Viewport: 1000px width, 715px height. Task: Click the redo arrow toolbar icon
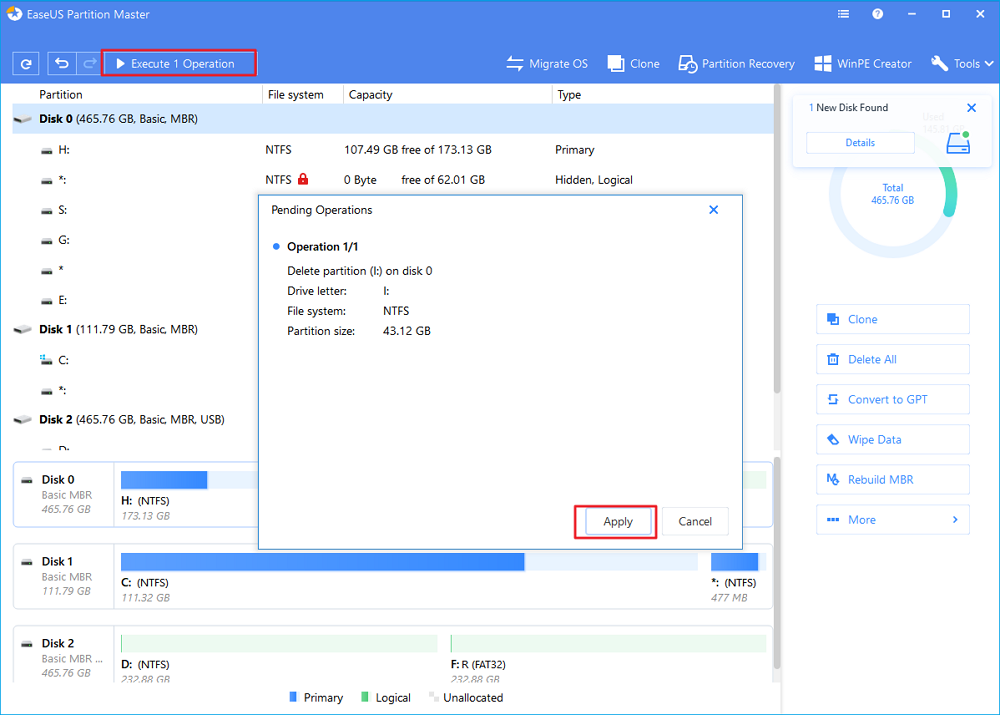[89, 64]
